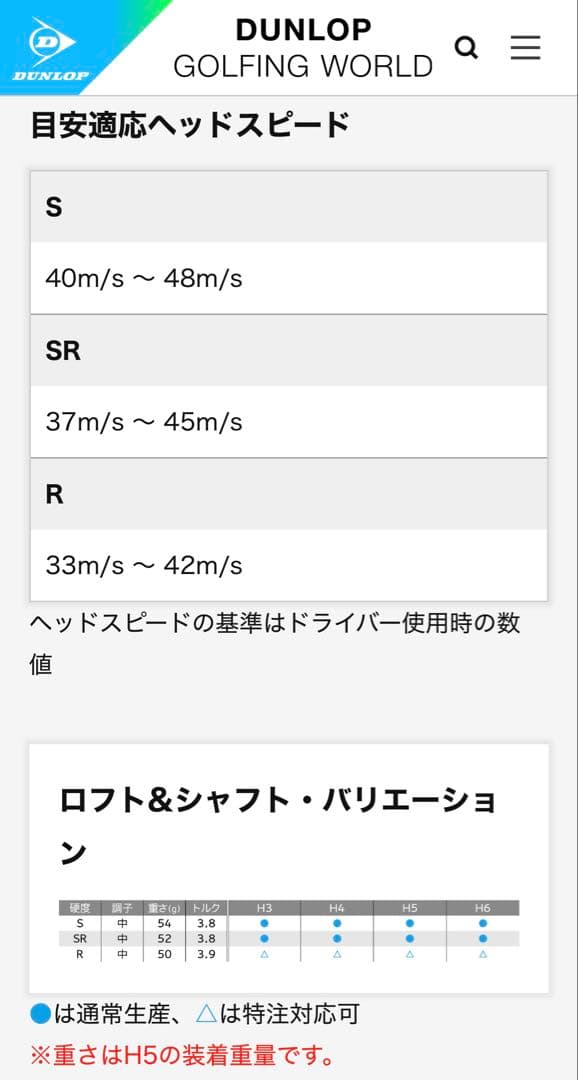Viewport: 578px width, 1080px height.
Task: Click the blue dot under H3 for S
Action: [x=265, y=924]
